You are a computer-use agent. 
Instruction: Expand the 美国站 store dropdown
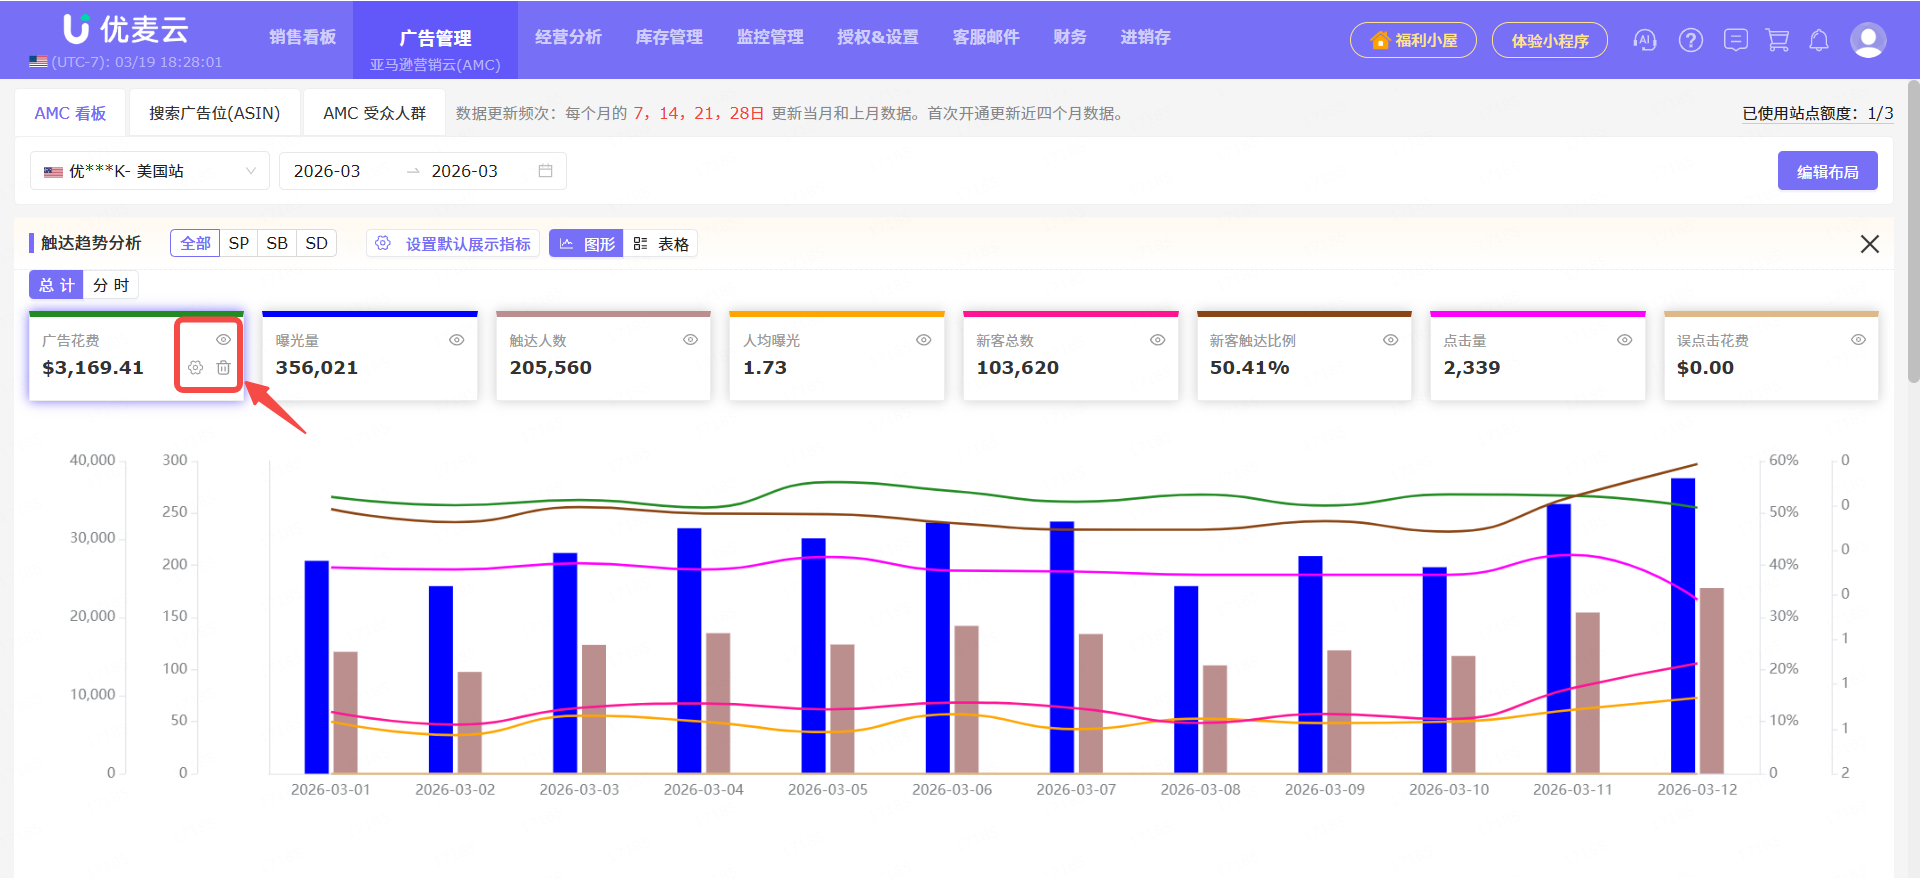point(150,171)
